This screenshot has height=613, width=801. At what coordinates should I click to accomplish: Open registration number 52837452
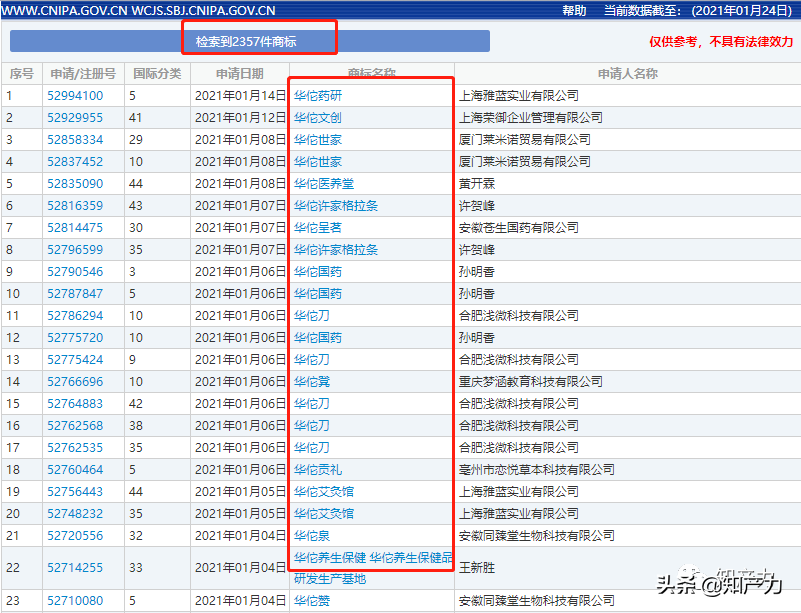pos(75,161)
